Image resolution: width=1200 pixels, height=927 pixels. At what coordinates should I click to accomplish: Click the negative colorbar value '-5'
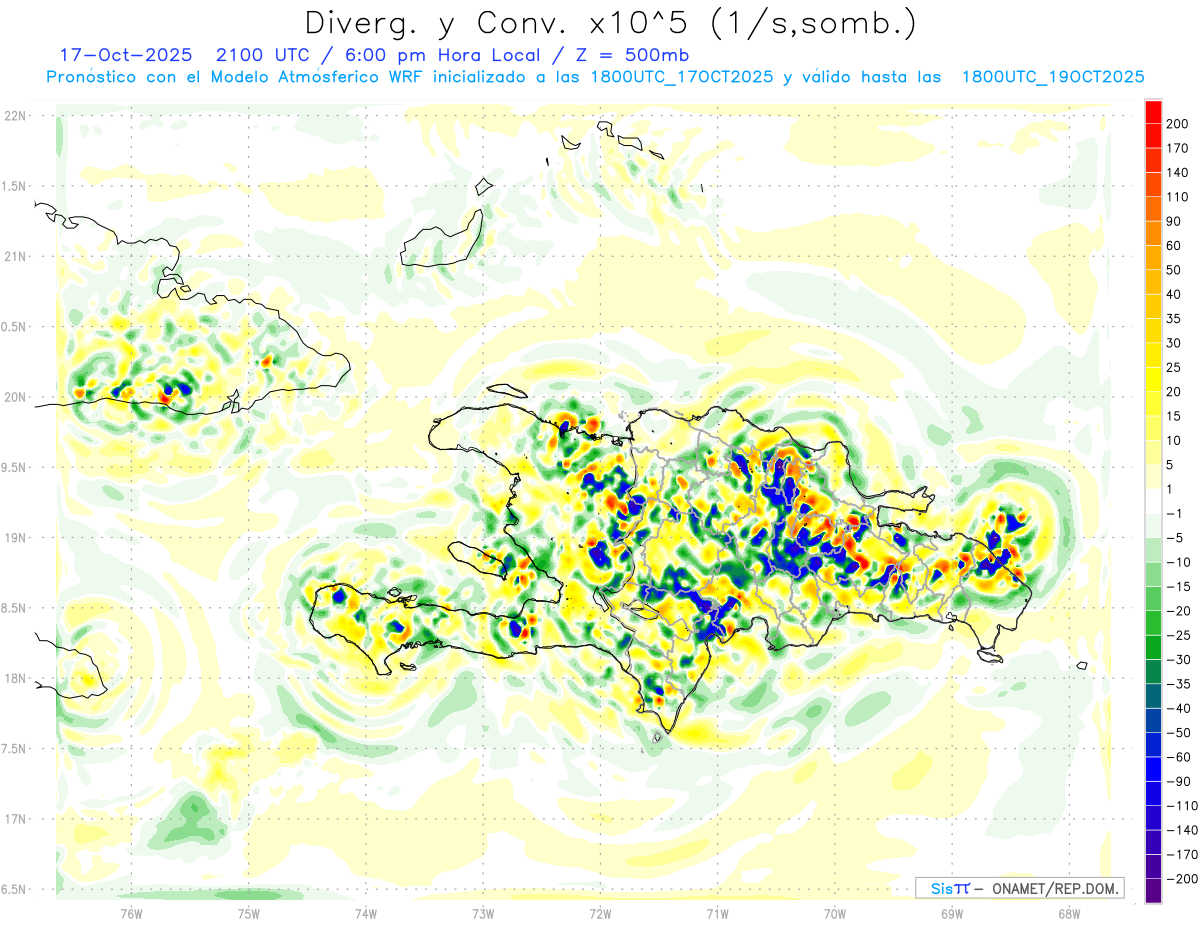click(1175, 538)
